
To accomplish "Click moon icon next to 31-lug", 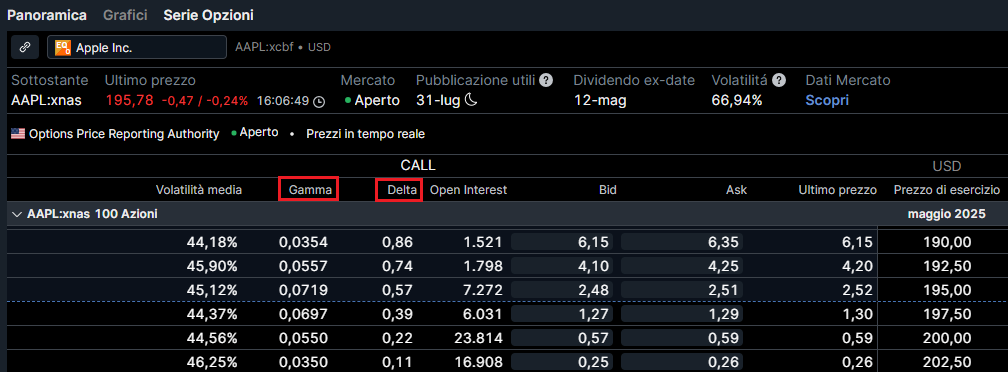I will point(471,100).
